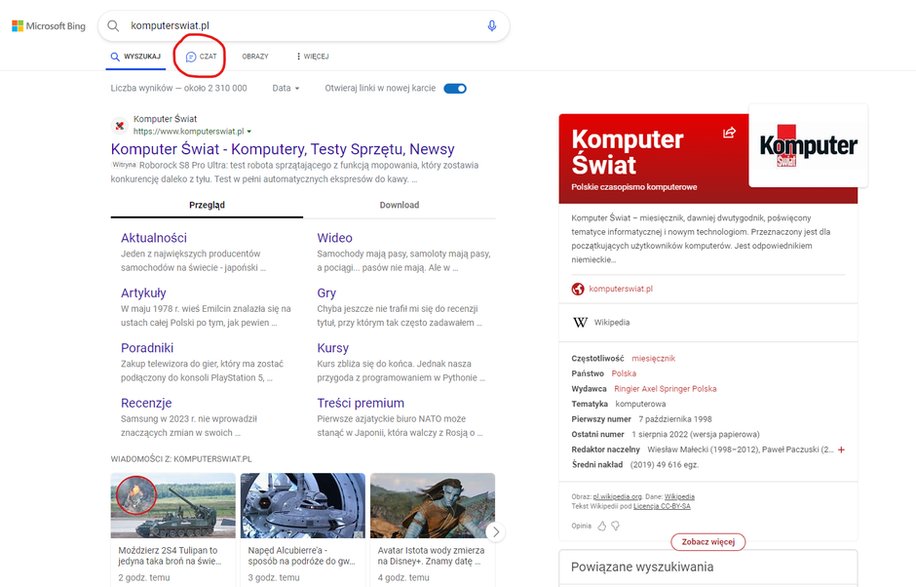Open the Data filter dropdown
Viewport: 916px width, 587px height.
(286, 88)
